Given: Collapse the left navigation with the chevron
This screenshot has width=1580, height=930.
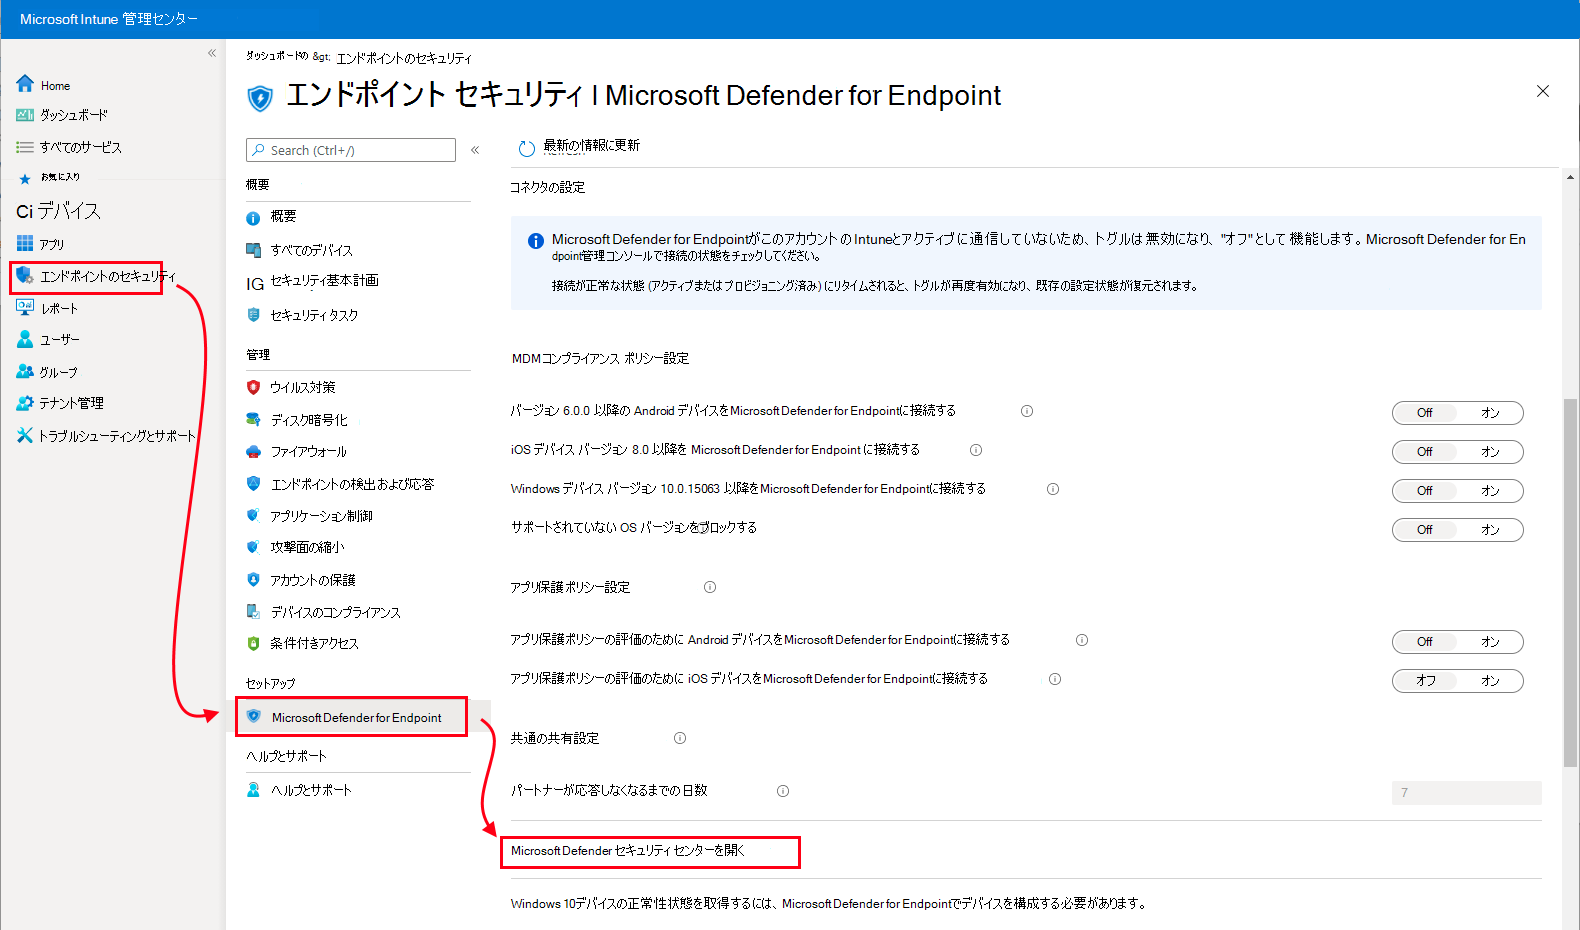Looking at the screenshot, I should pos(212,53).
